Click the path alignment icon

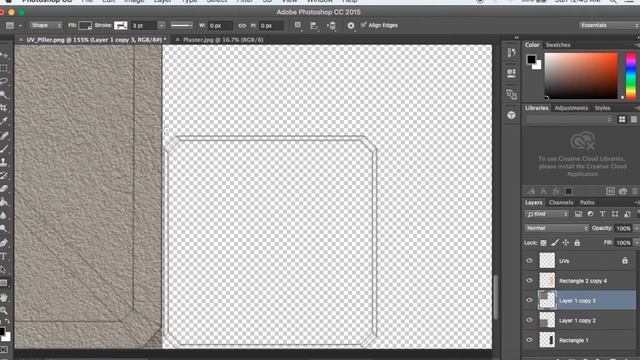(314, 26)
